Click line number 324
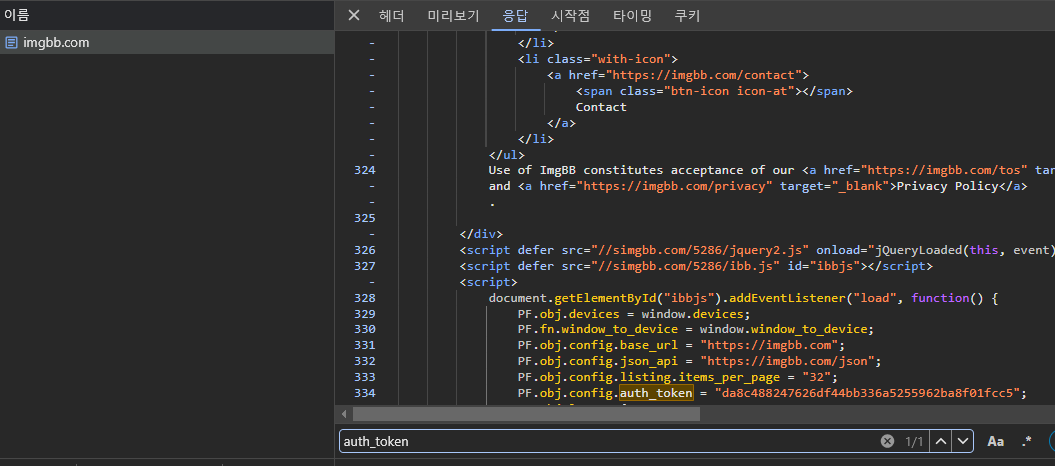Screen dimensions: 1055x466 [x=365, y=170]
